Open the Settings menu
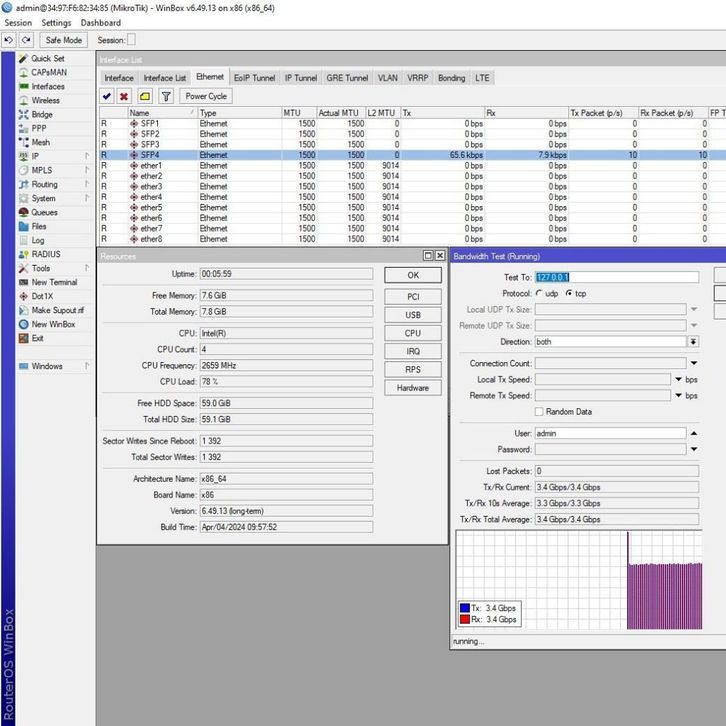This screenshot has width=726, height=726. (x=56, y=23)
